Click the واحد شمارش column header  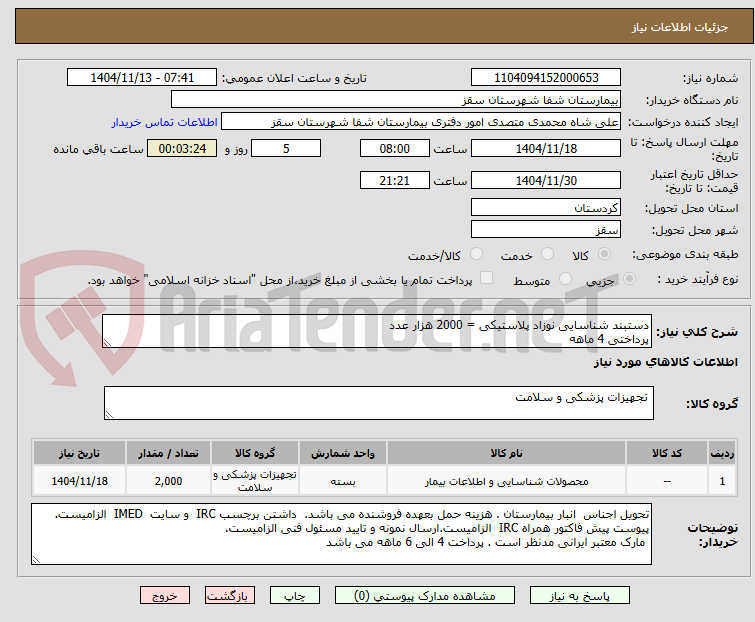tap(343, 453)
